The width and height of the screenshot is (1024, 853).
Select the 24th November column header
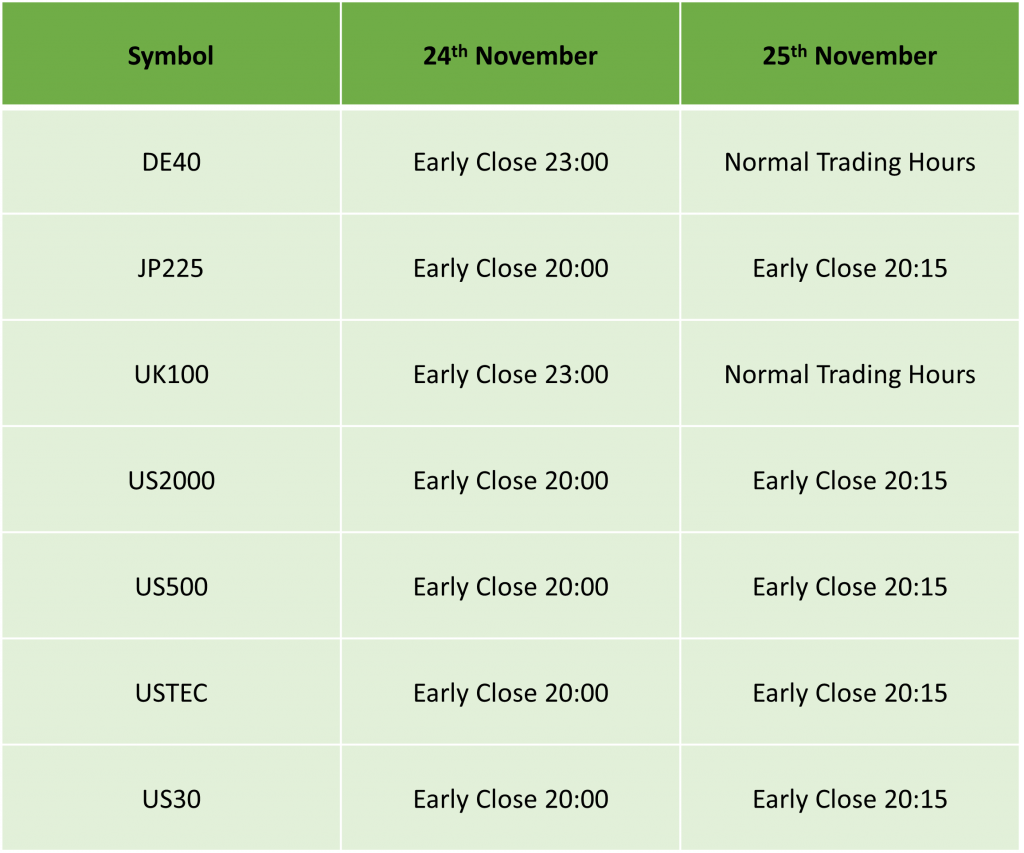point(510,54)
